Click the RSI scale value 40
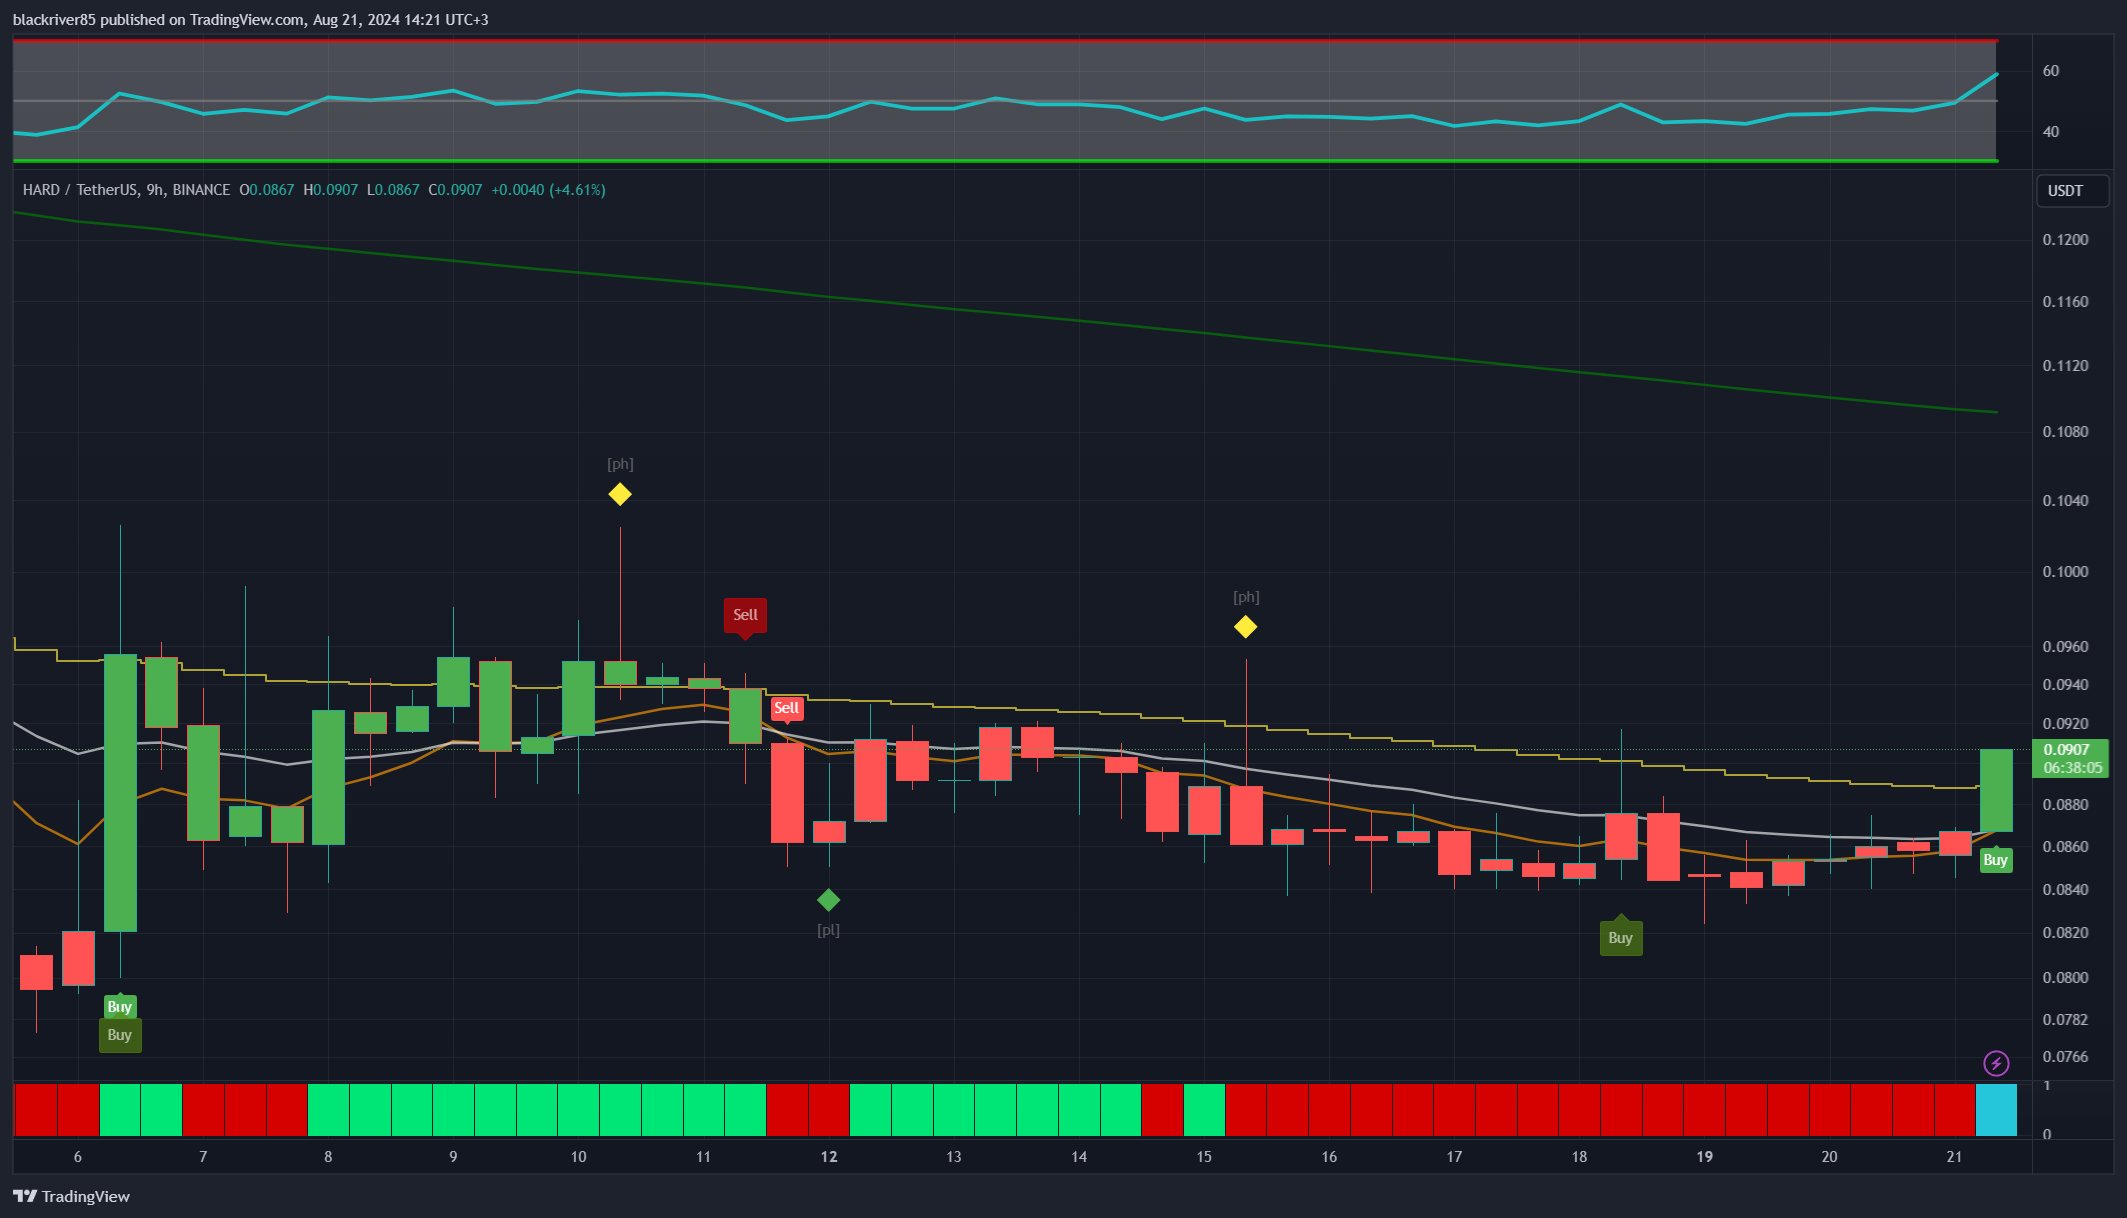 (2051, 132)
